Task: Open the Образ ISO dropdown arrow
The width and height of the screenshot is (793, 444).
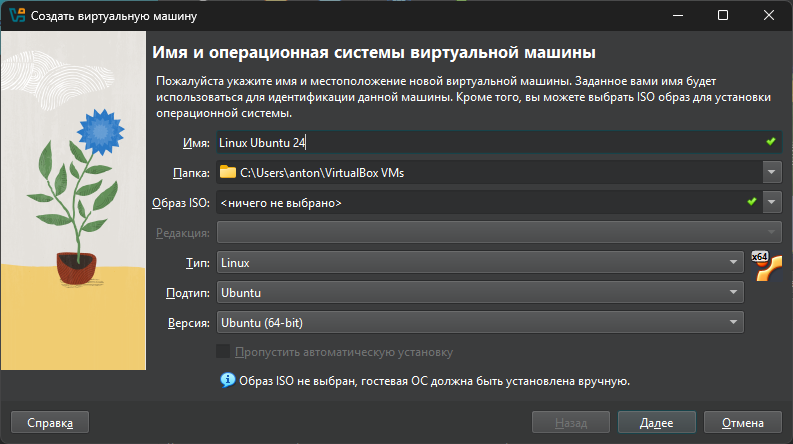Action: point(772,202)
